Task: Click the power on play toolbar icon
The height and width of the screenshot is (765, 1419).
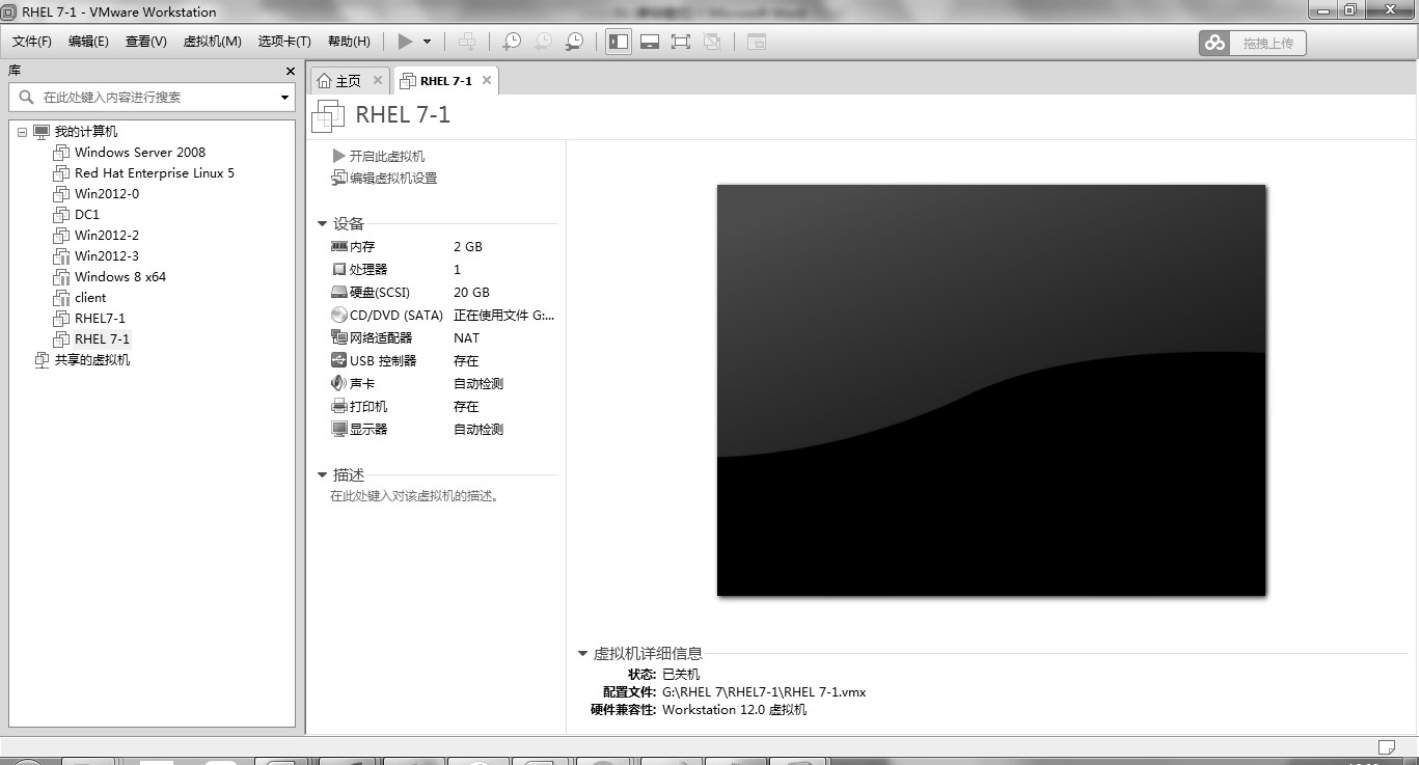Action: click(405, 41)
